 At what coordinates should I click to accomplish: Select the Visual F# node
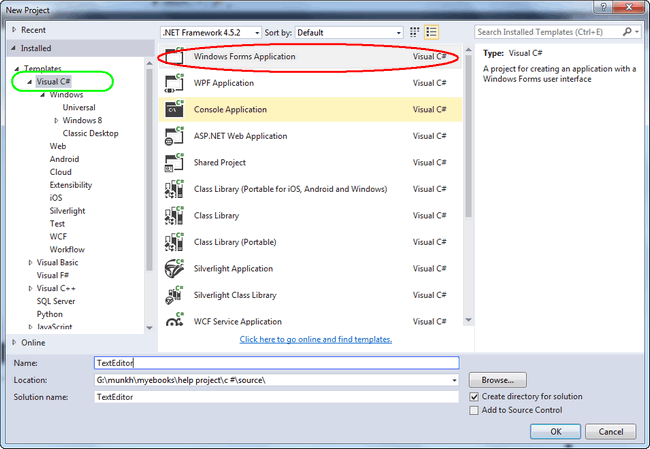click(x=53, y=275)
